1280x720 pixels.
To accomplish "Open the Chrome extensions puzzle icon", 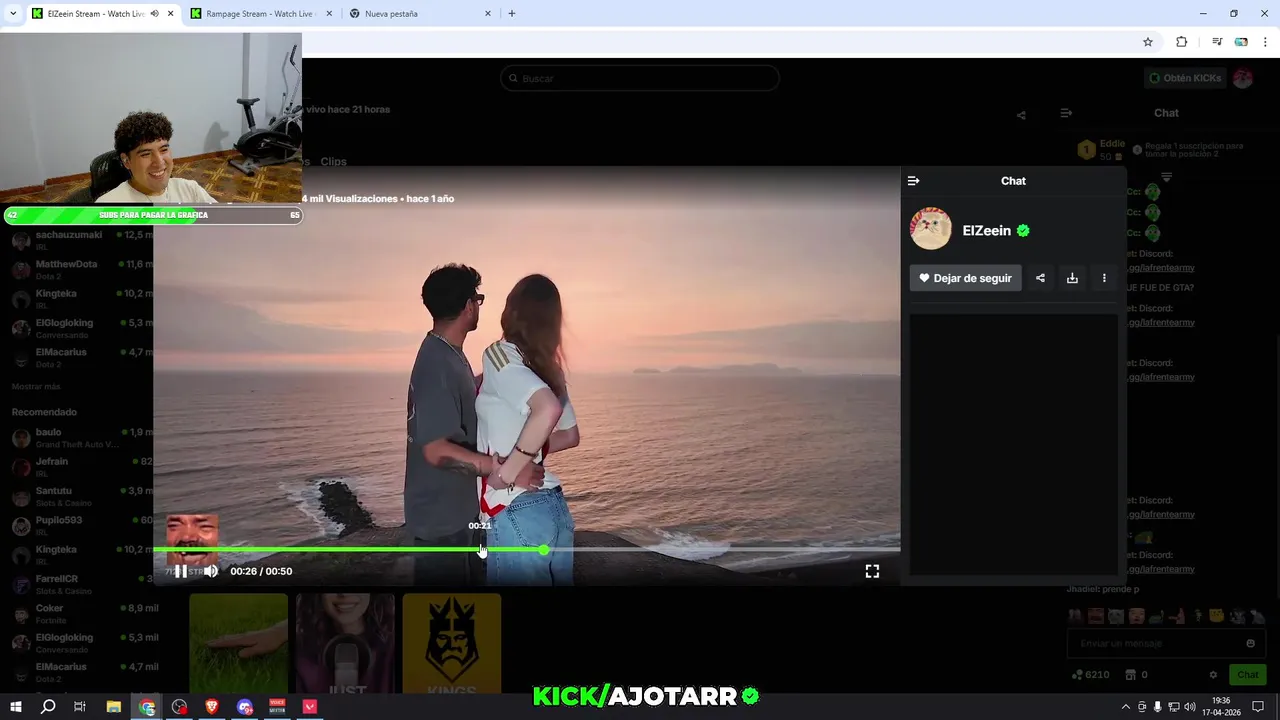I will pos(1181,42).
